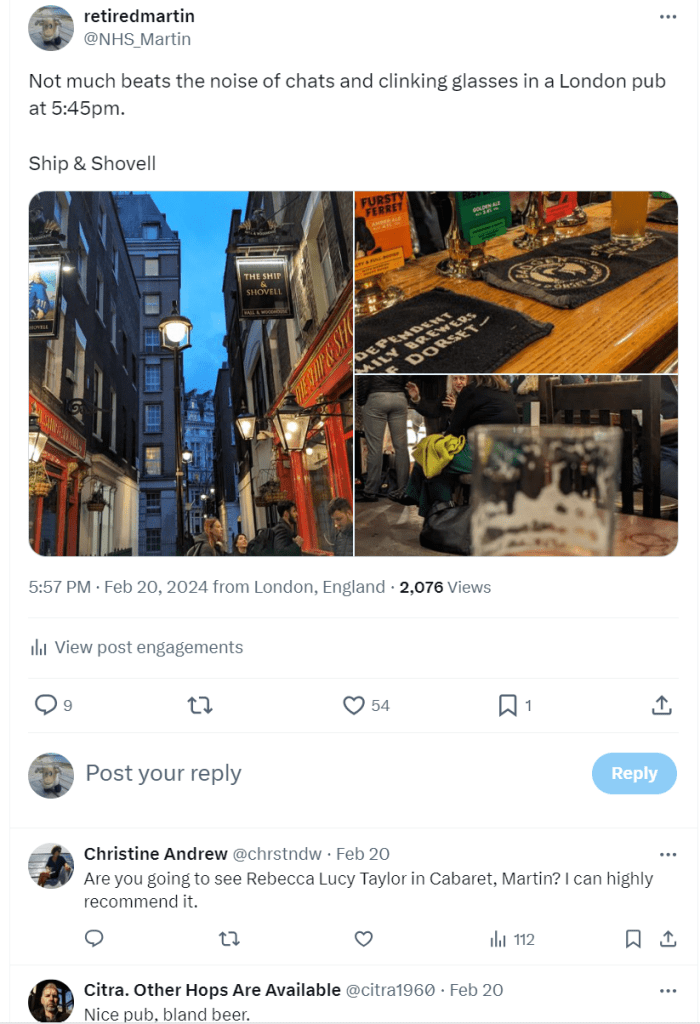The image size is (700, 1024).
Task: Share the main post with the upload icon
Action: click(661, 705)
